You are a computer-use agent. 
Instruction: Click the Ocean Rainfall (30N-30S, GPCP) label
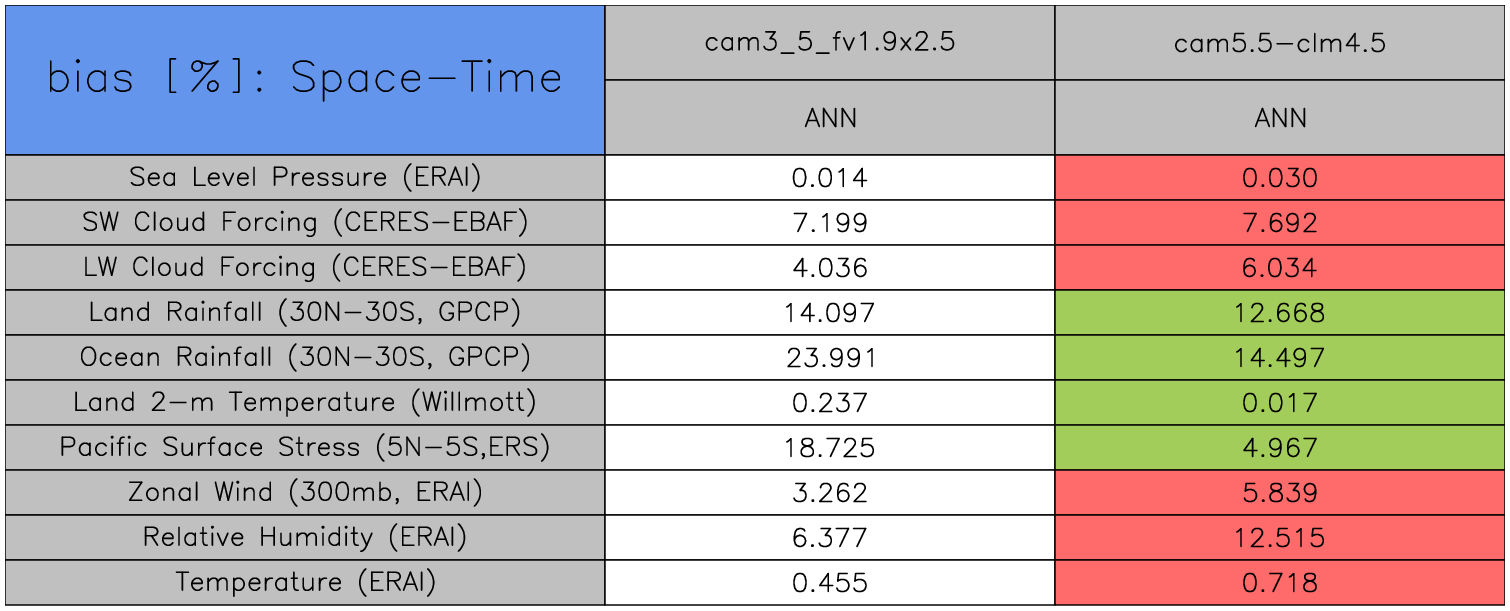coord(305,357)
